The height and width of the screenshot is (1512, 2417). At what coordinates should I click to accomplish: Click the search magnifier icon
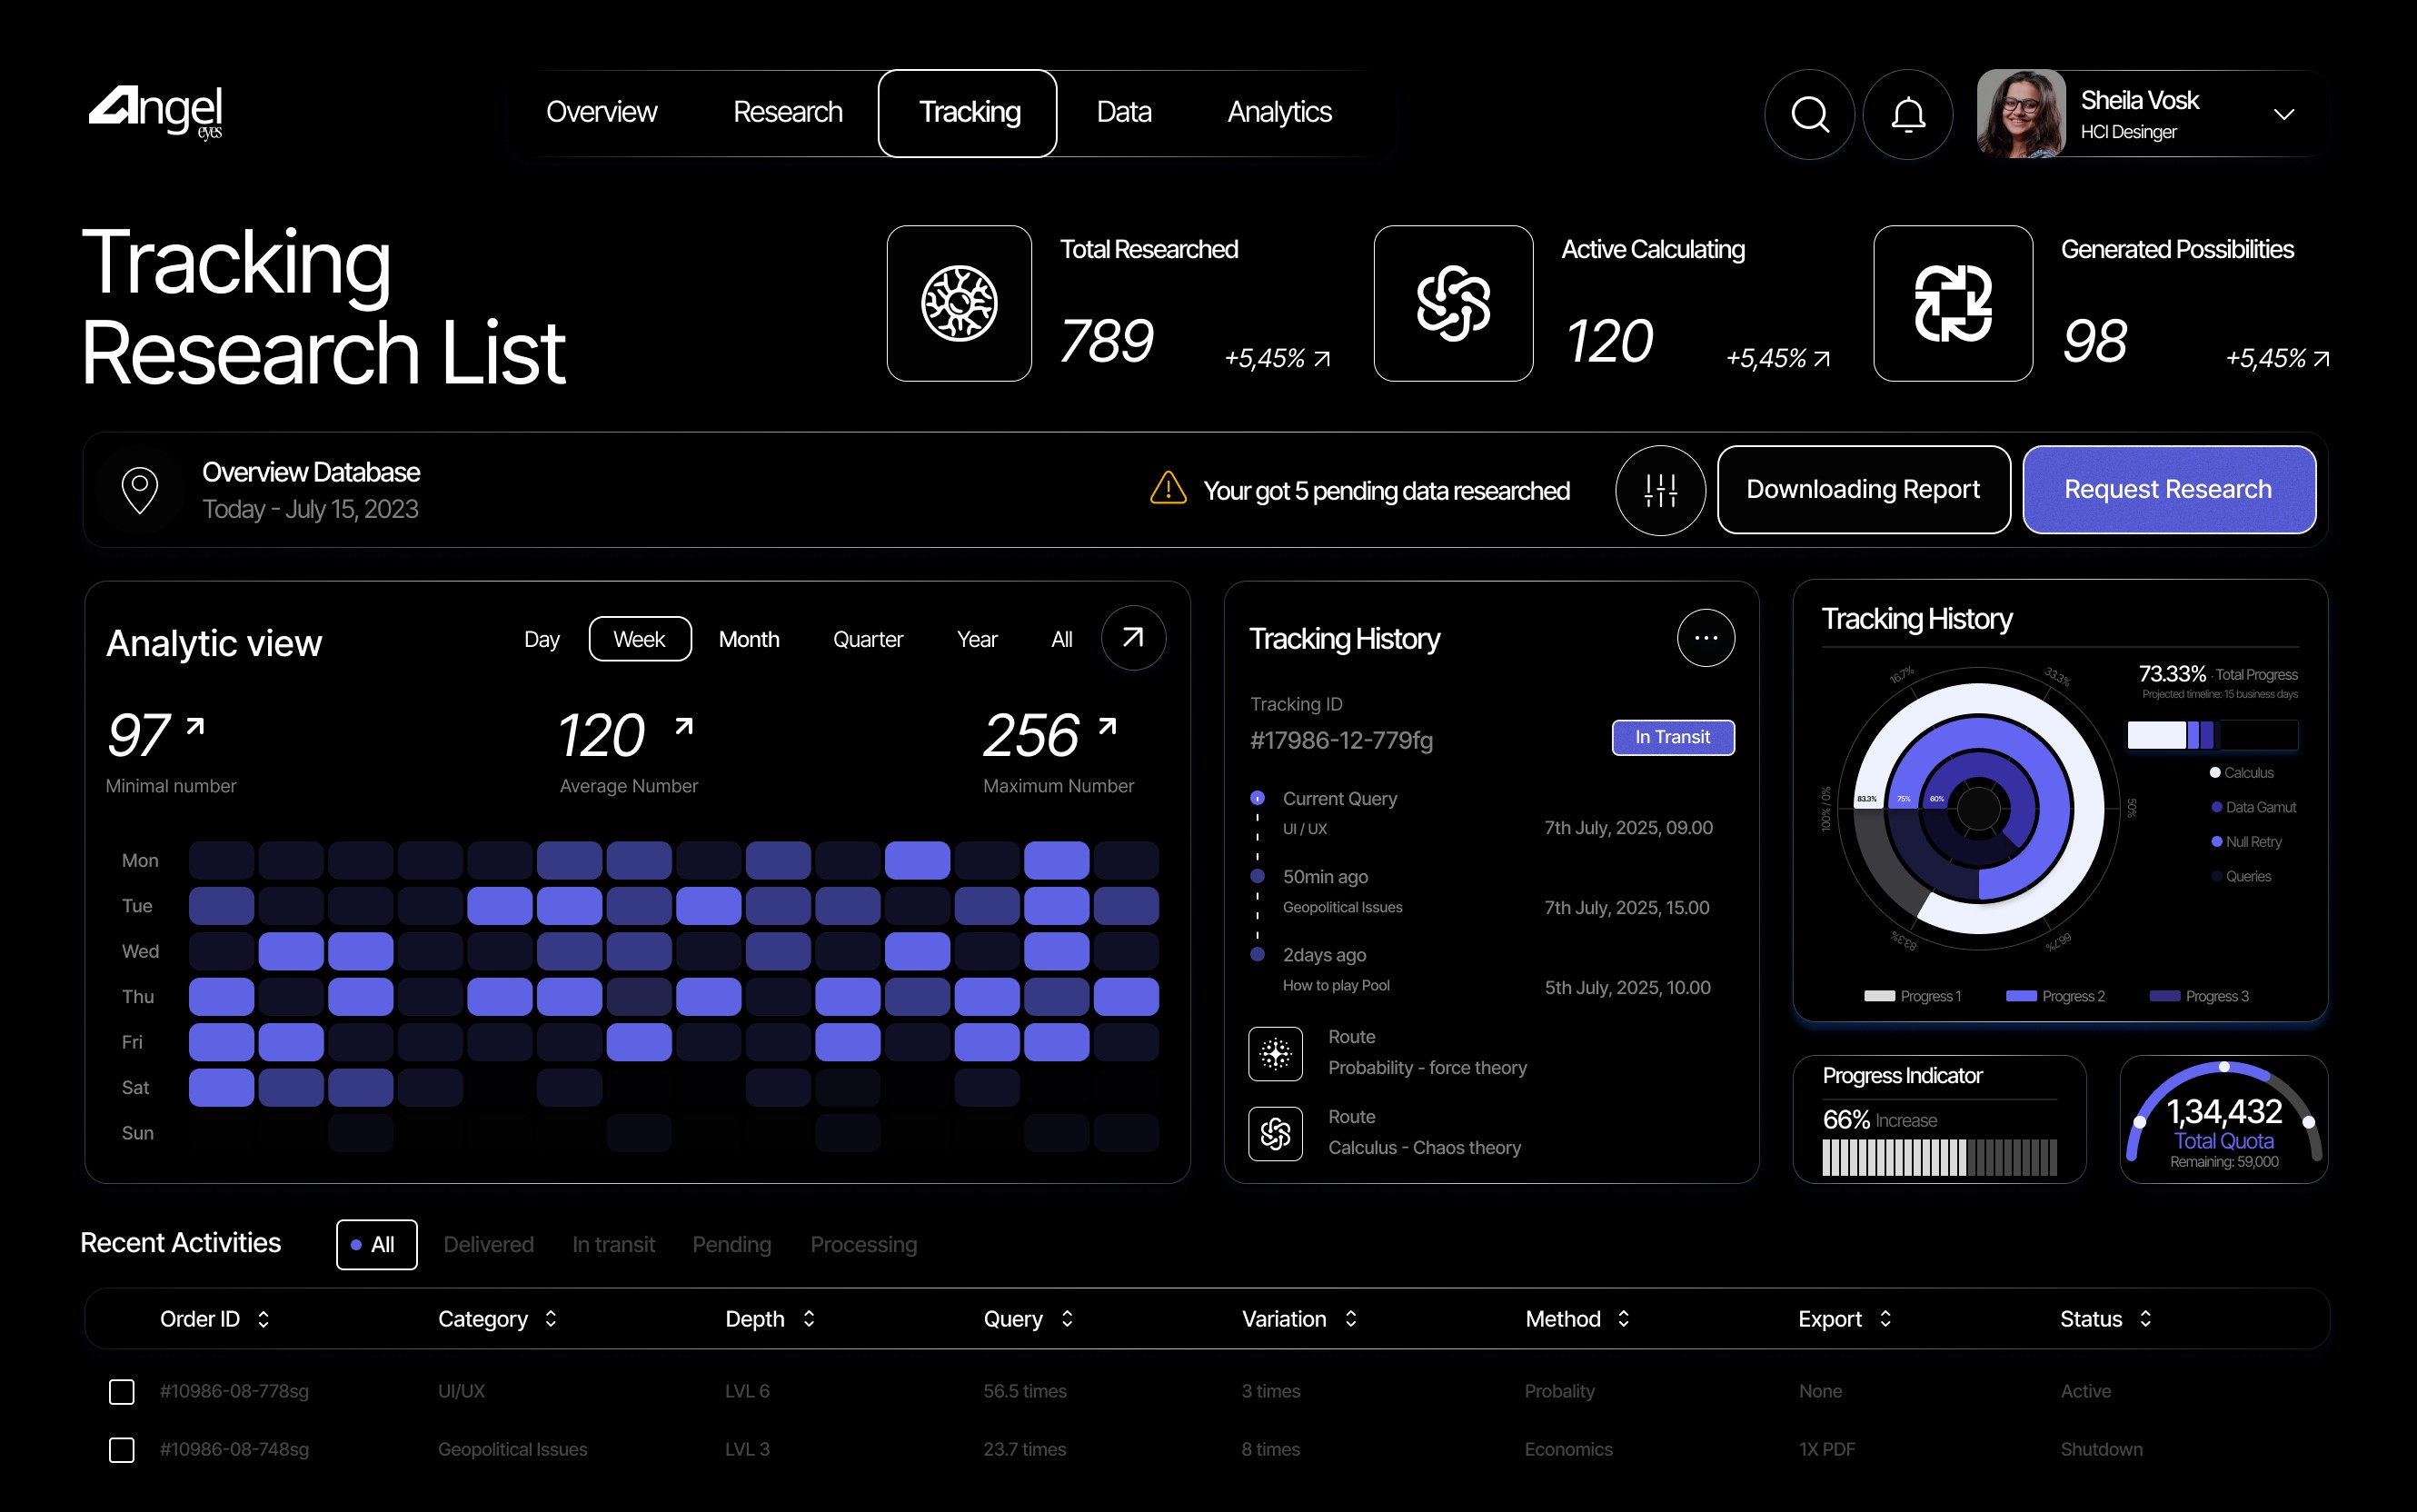tap(1809, 114)
